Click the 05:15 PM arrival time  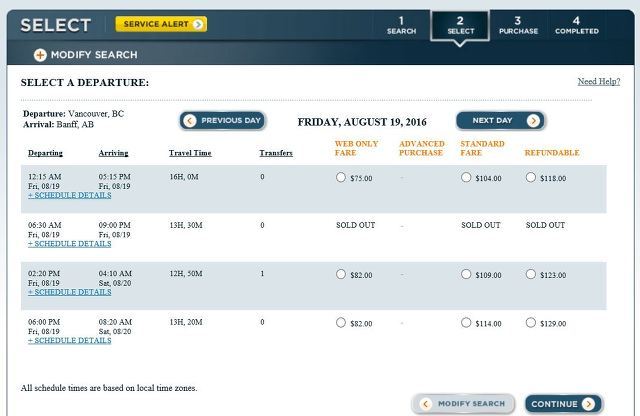coord(115,177)
